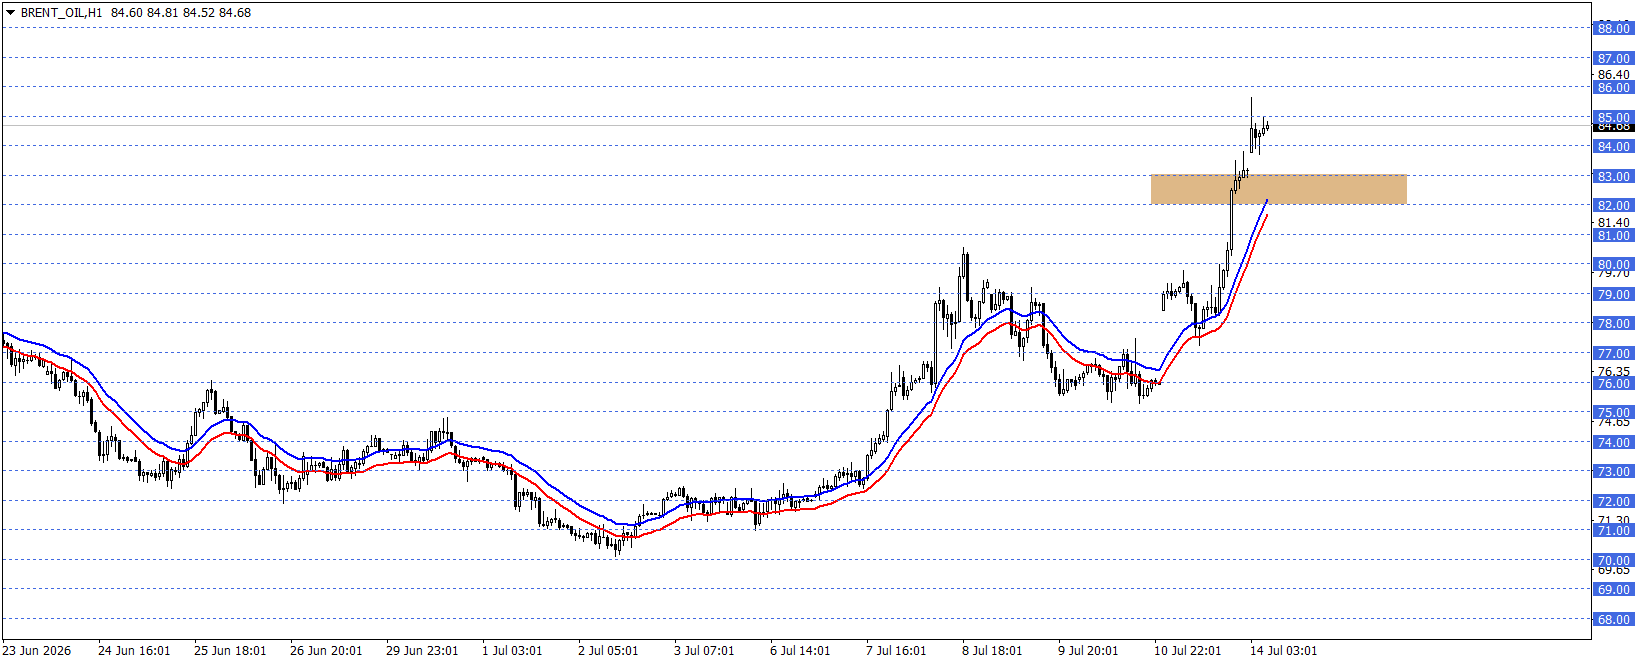
Task: Click the 70.00 price level label
Action: (x=1613, y=561)
